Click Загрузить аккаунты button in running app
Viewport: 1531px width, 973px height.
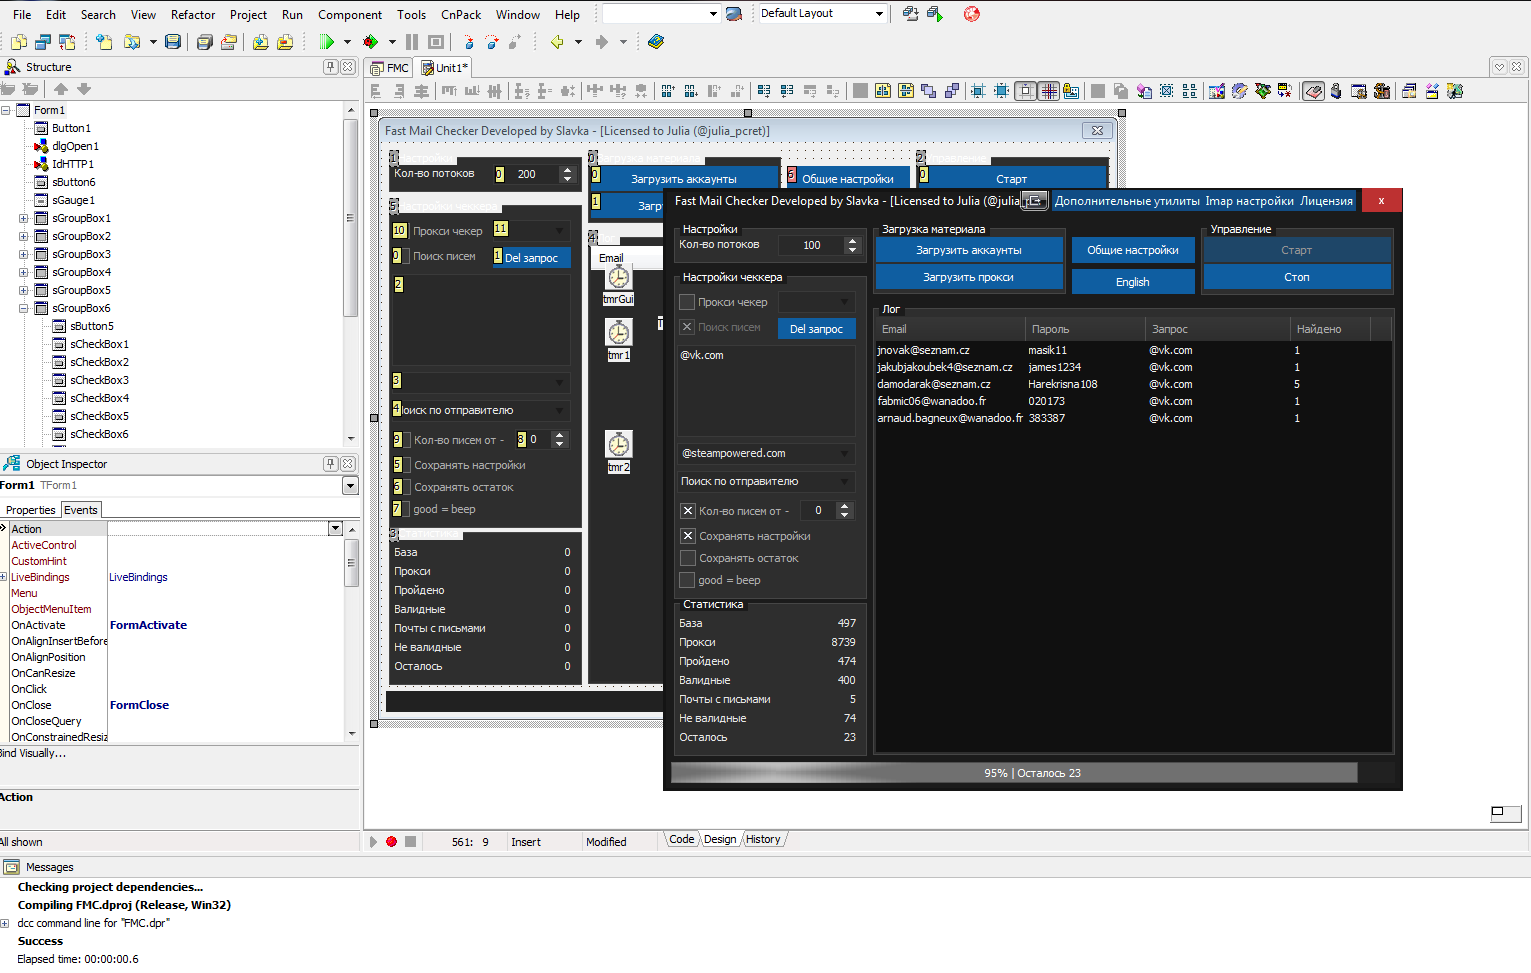click(969, 250)
